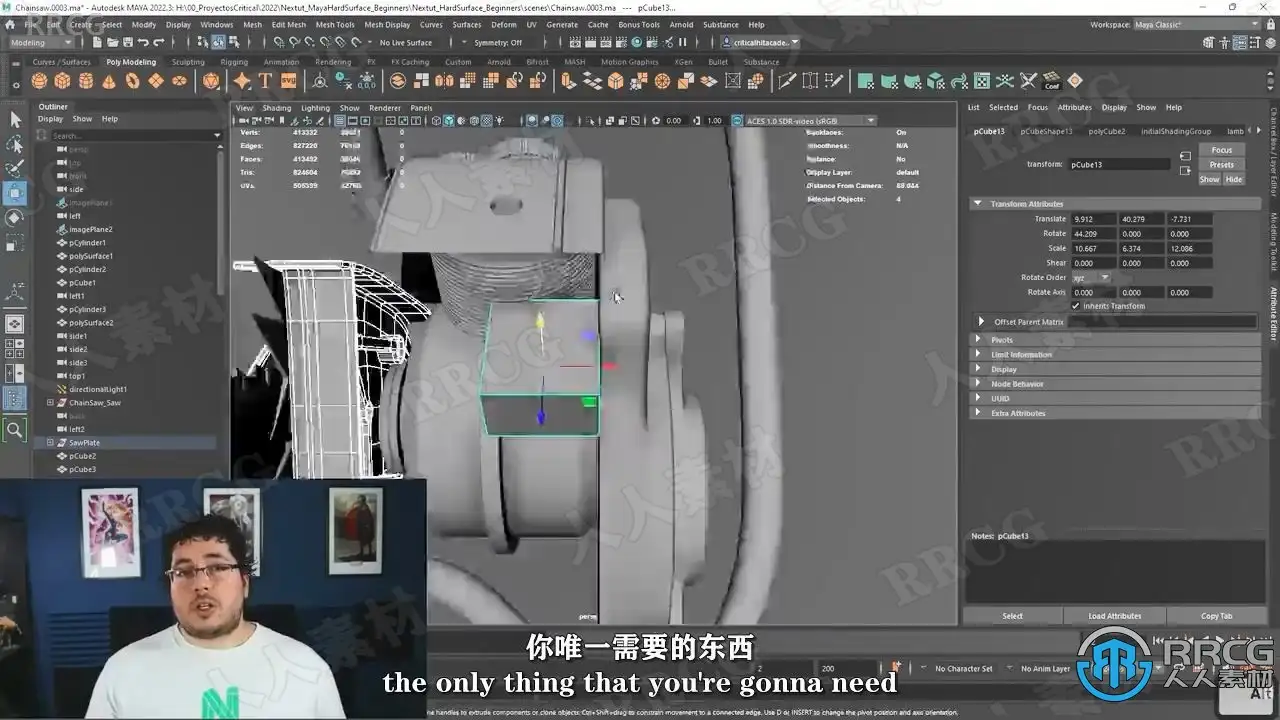Screen dimensions: 1280x720
Task: Choose the Select tool in the toolbox
Action: tap(15, 119)
